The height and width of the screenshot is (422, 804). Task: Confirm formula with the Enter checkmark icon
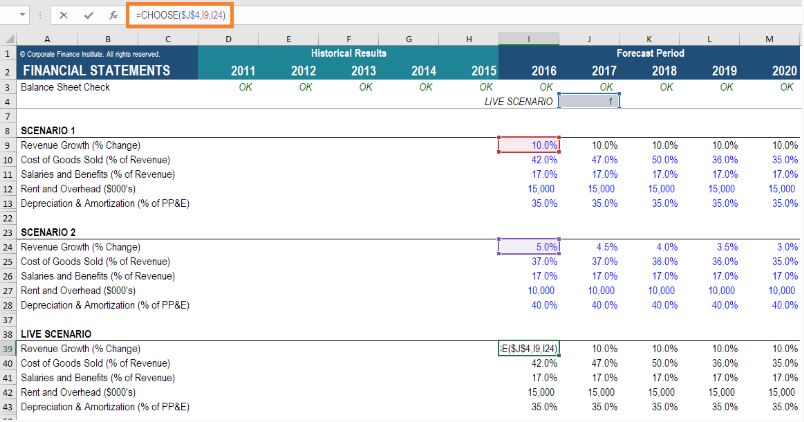88,15
